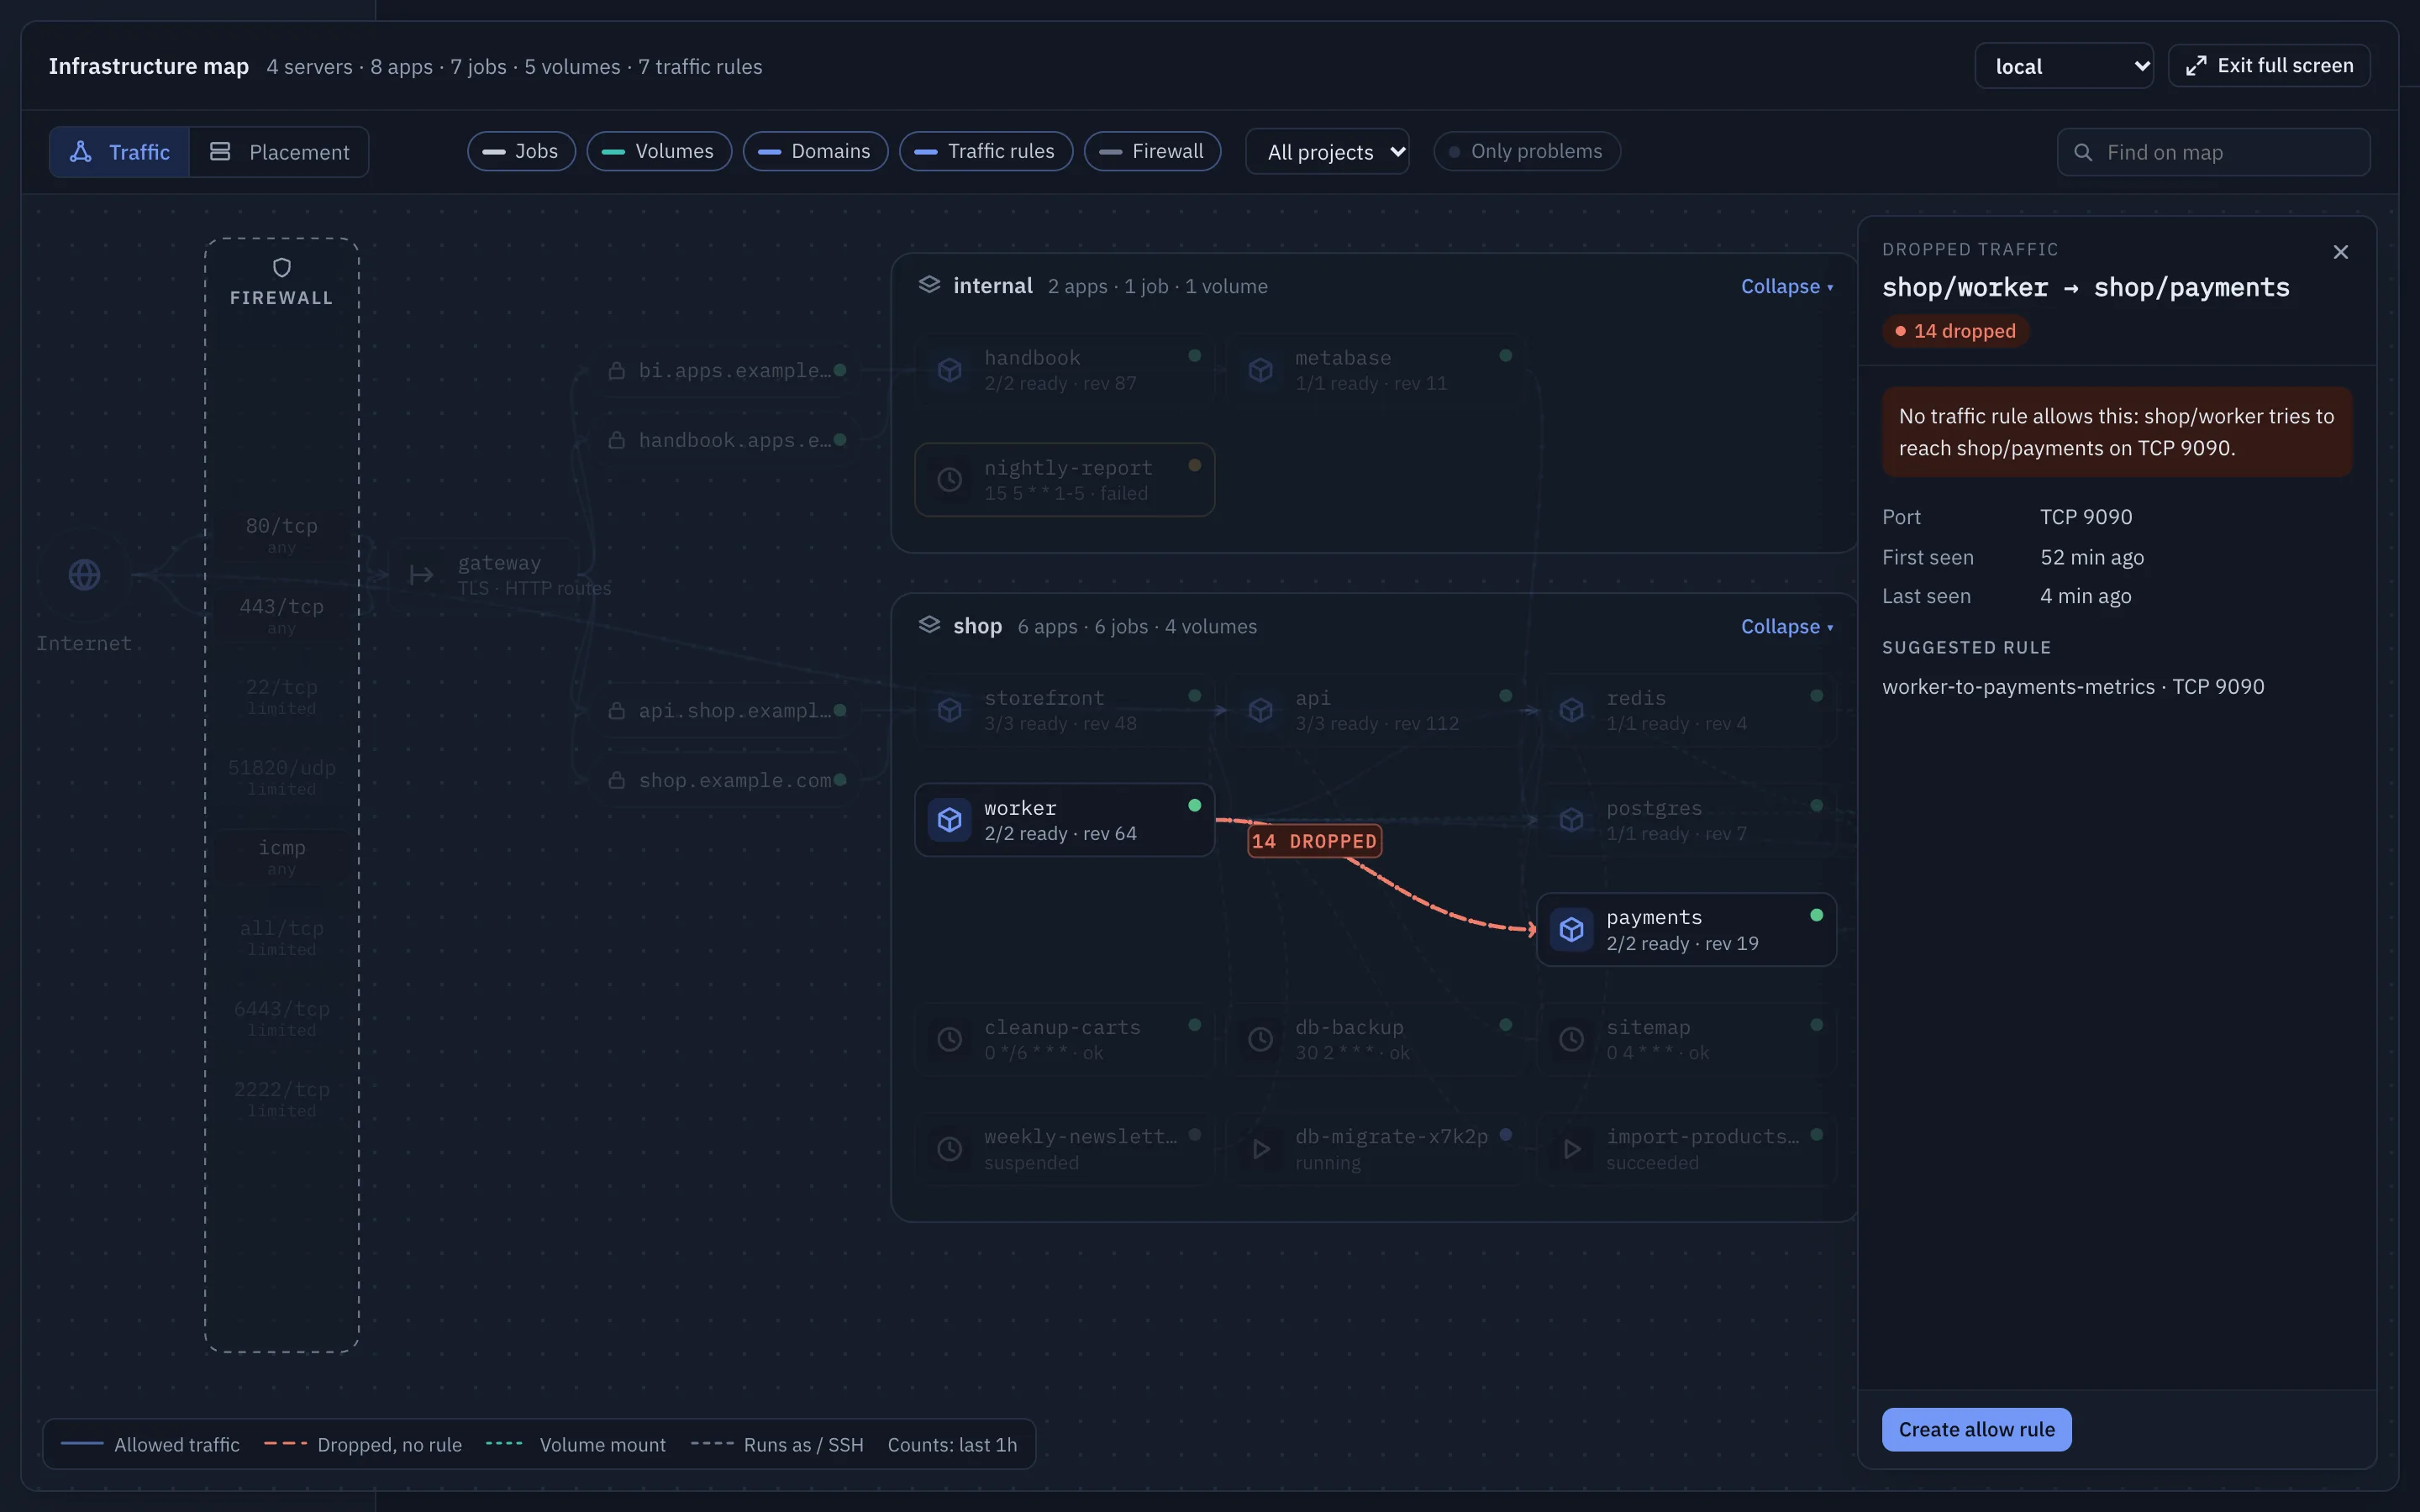Click the shop project layers icon
Screen dimensions: 2420x1512
pyautogui.click(x=929, y=625)
